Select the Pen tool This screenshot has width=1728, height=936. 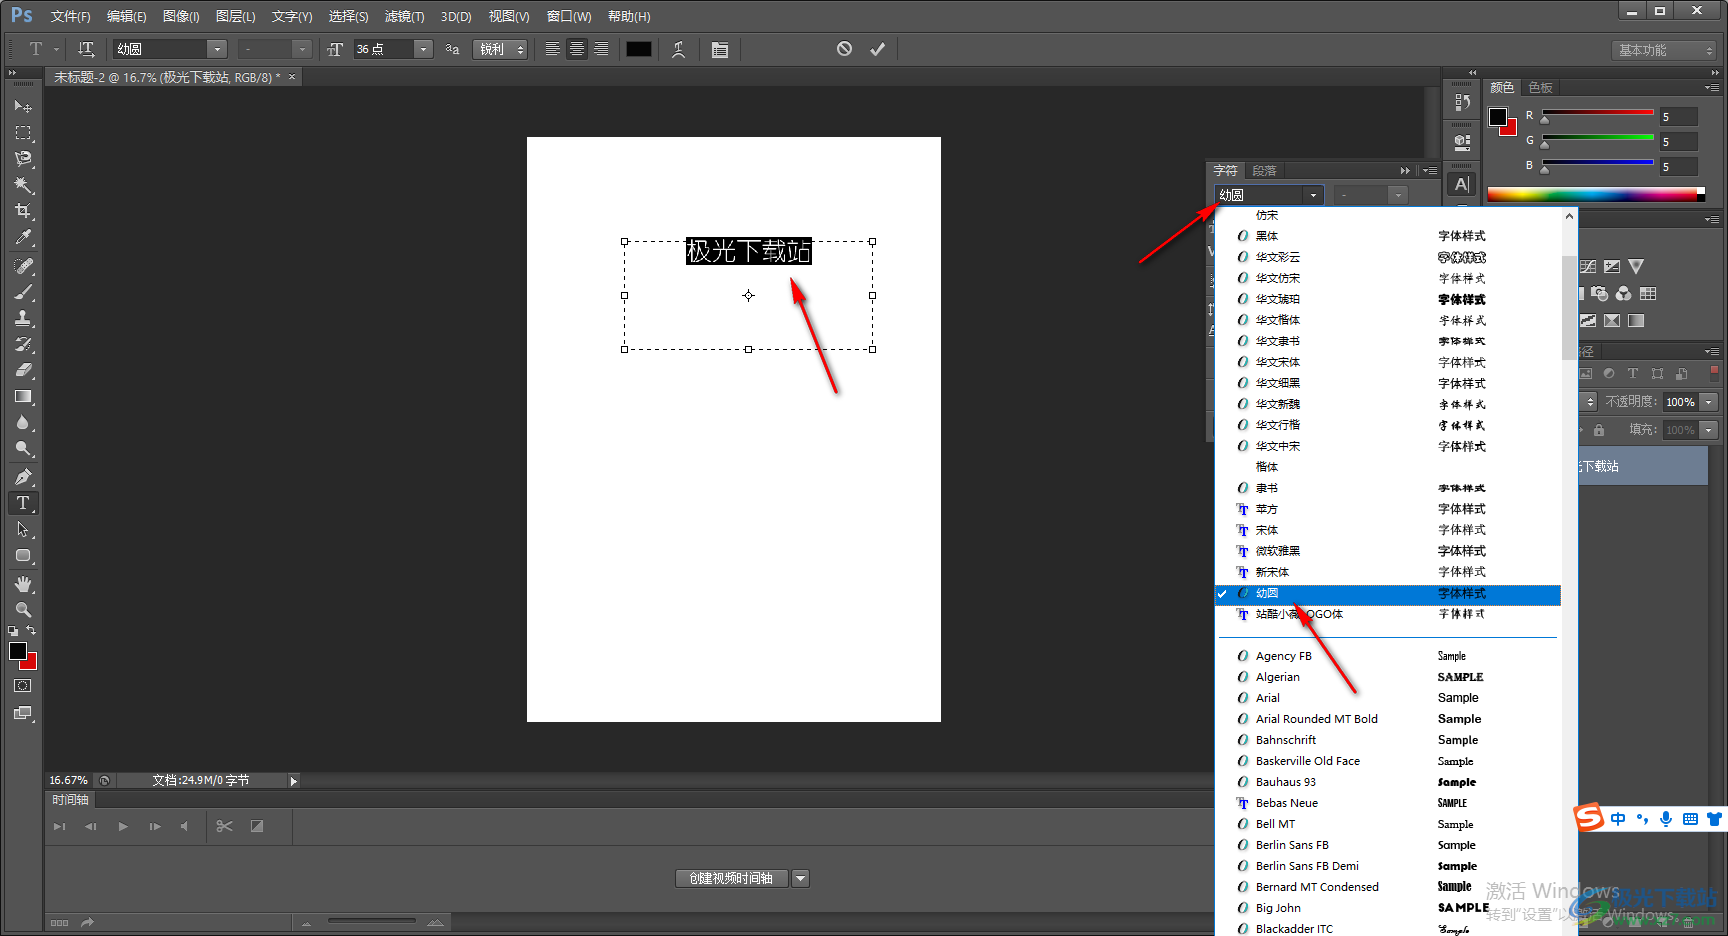23,477
